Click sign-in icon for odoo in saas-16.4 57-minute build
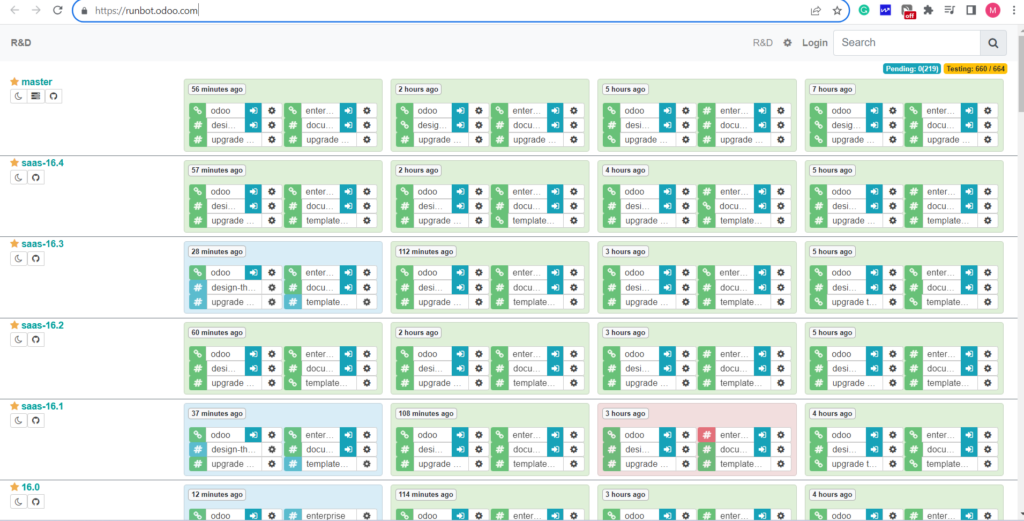 pos(254,192)
